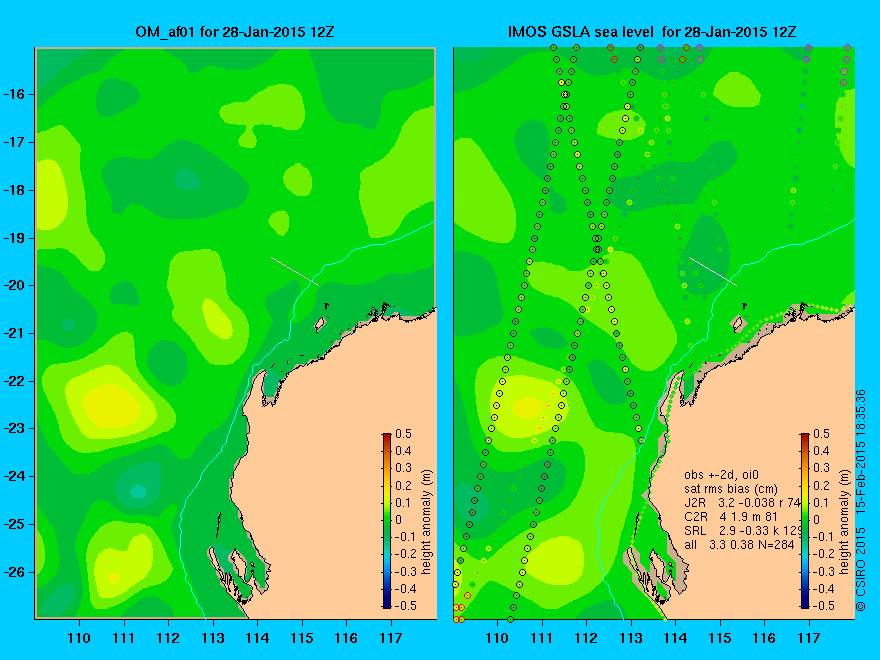Image resolution: width=880 pixels, height=660 pixels.
Task: Click latitude label '-20' on the axis
Action: 13,285
